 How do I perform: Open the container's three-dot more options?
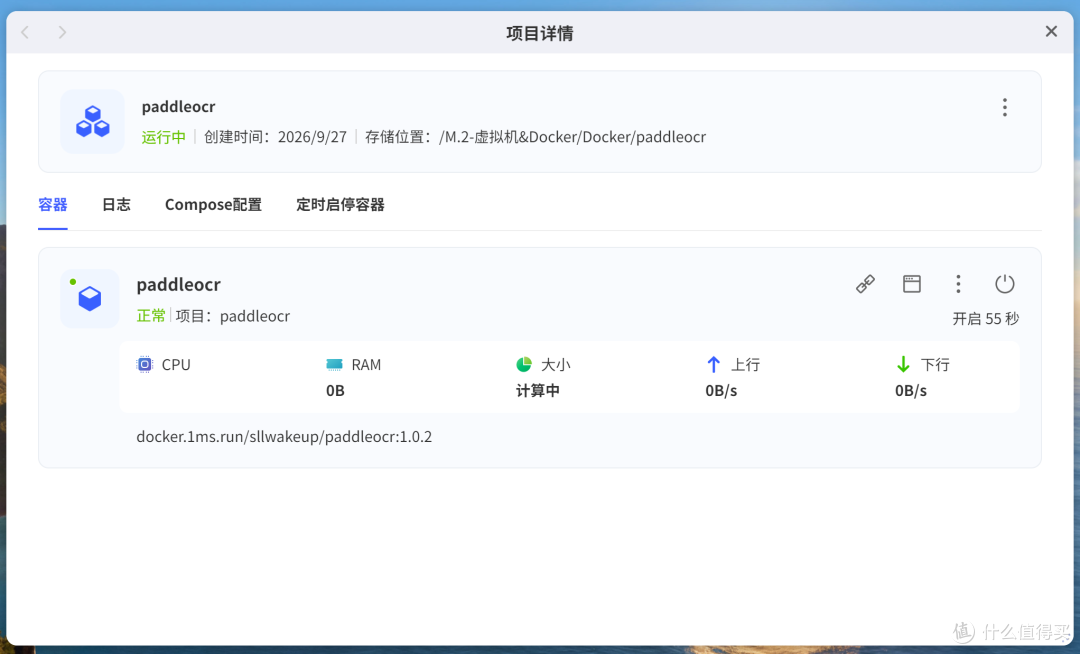[x=958, y=284]
